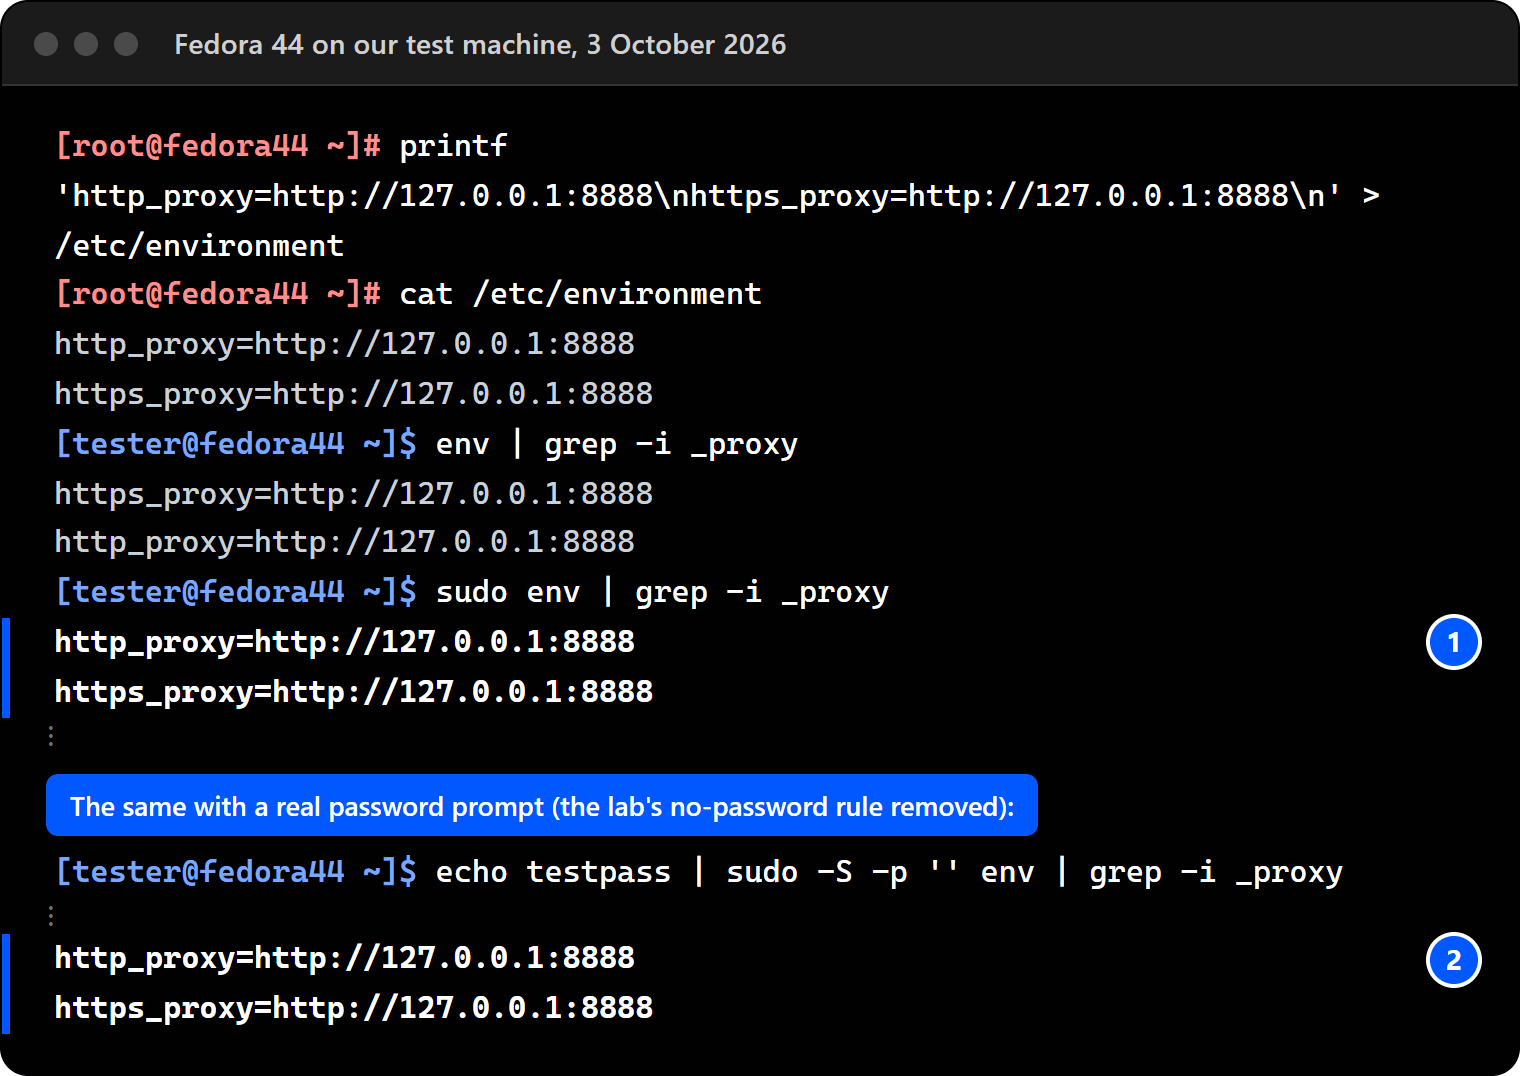Click the 'cat /etc/environment' command line
Screen dimensions: 1520x1076
pos(408,294)
